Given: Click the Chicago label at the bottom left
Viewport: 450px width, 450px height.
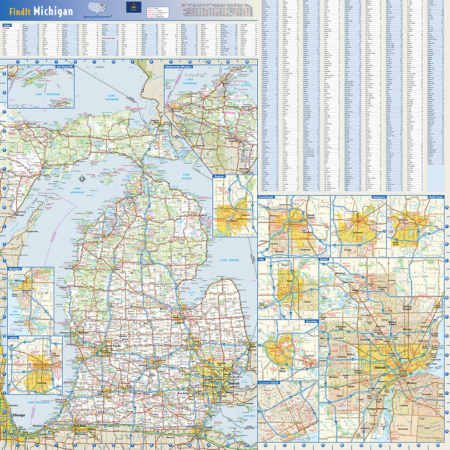Looking at the screenshot, I should click(x=18, y=415).
